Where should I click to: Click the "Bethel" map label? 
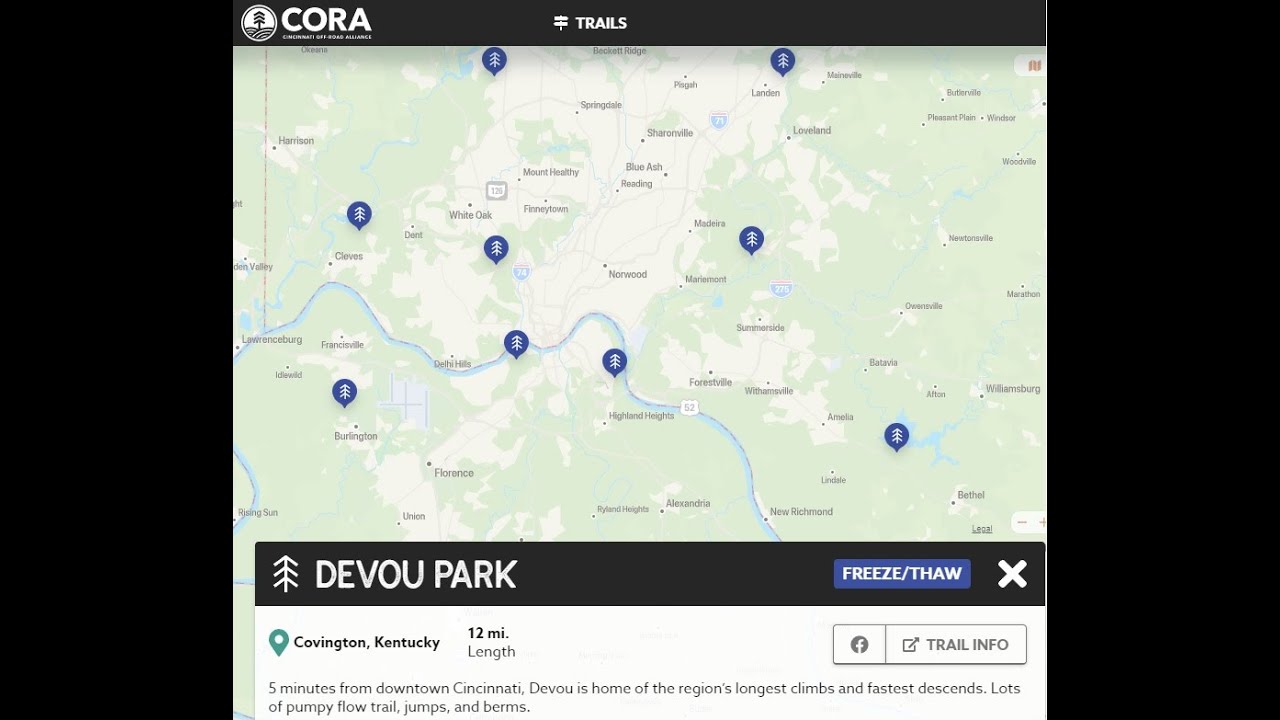point(971,495)
